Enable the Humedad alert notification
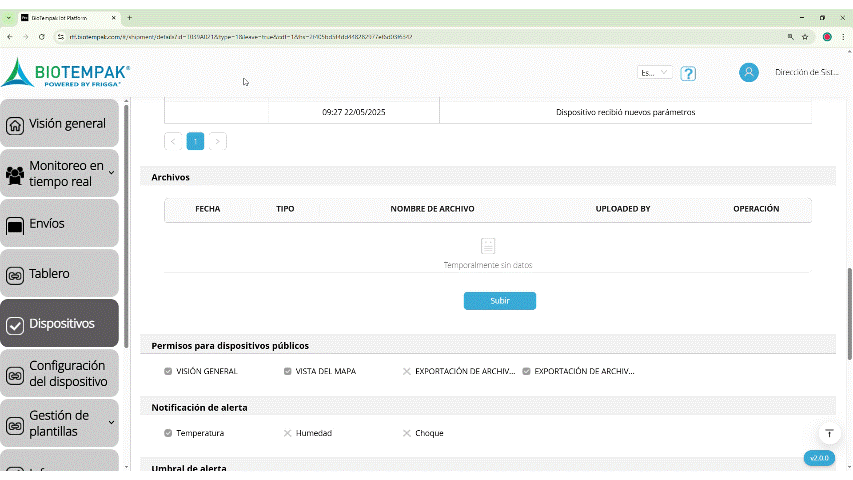 click(x=287, y=433)
